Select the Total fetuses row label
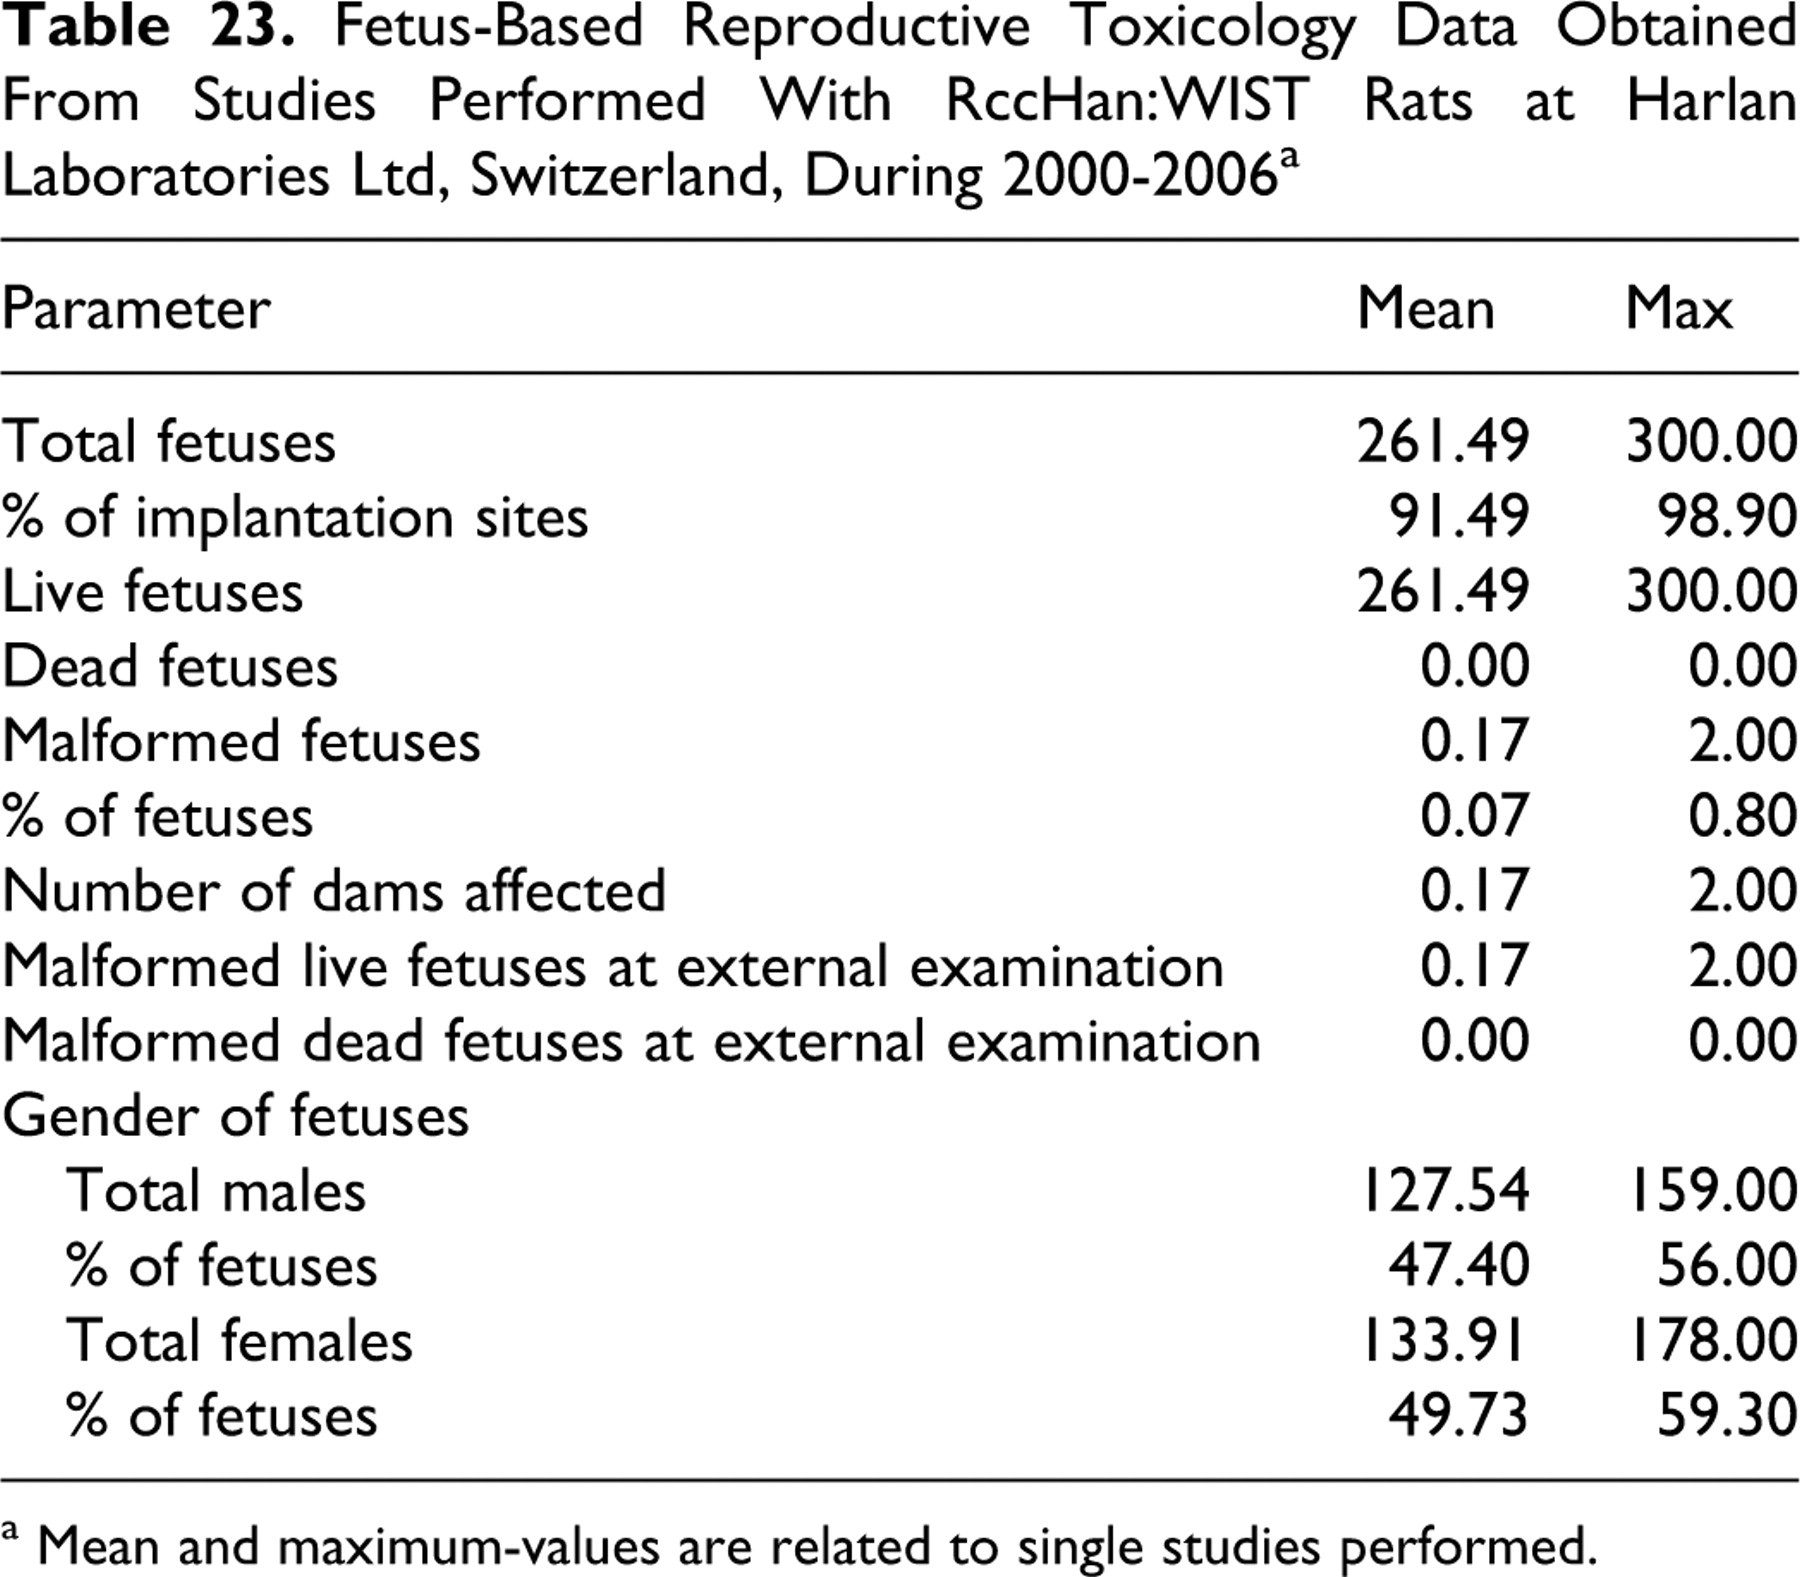 point(169,442)
